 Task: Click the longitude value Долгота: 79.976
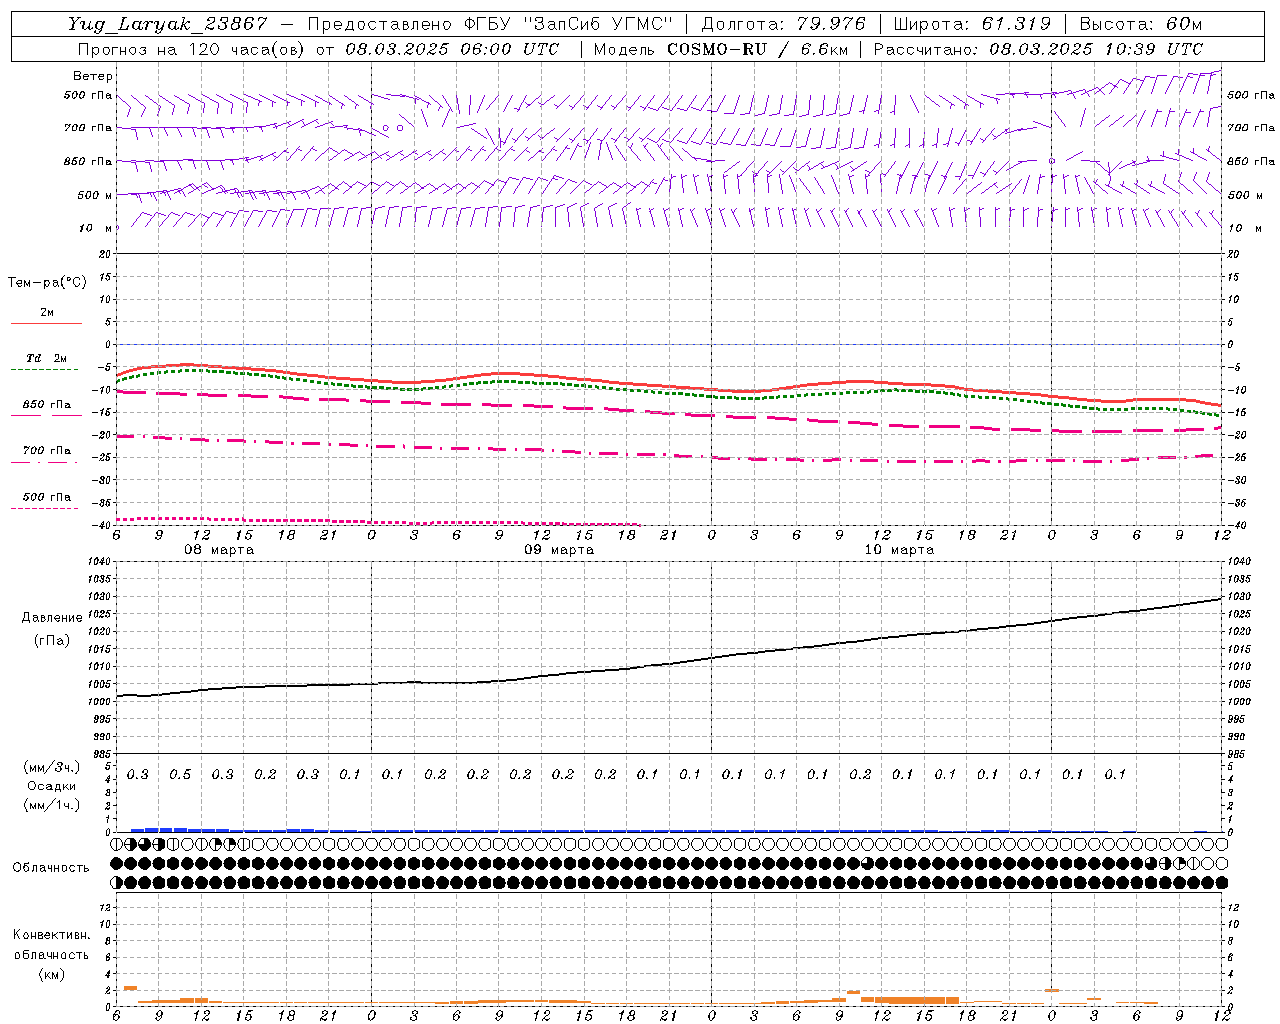point(783,24)
